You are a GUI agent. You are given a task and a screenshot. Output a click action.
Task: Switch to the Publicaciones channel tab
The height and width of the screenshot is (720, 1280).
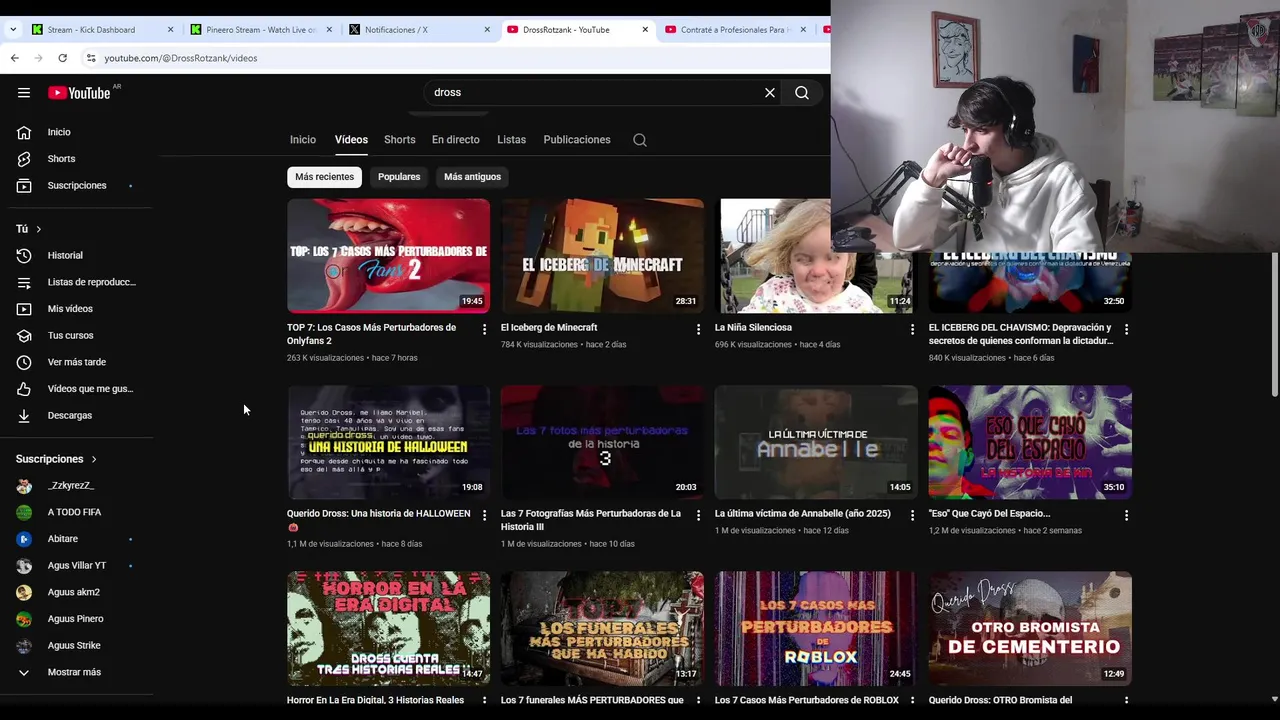coord(577,140)
